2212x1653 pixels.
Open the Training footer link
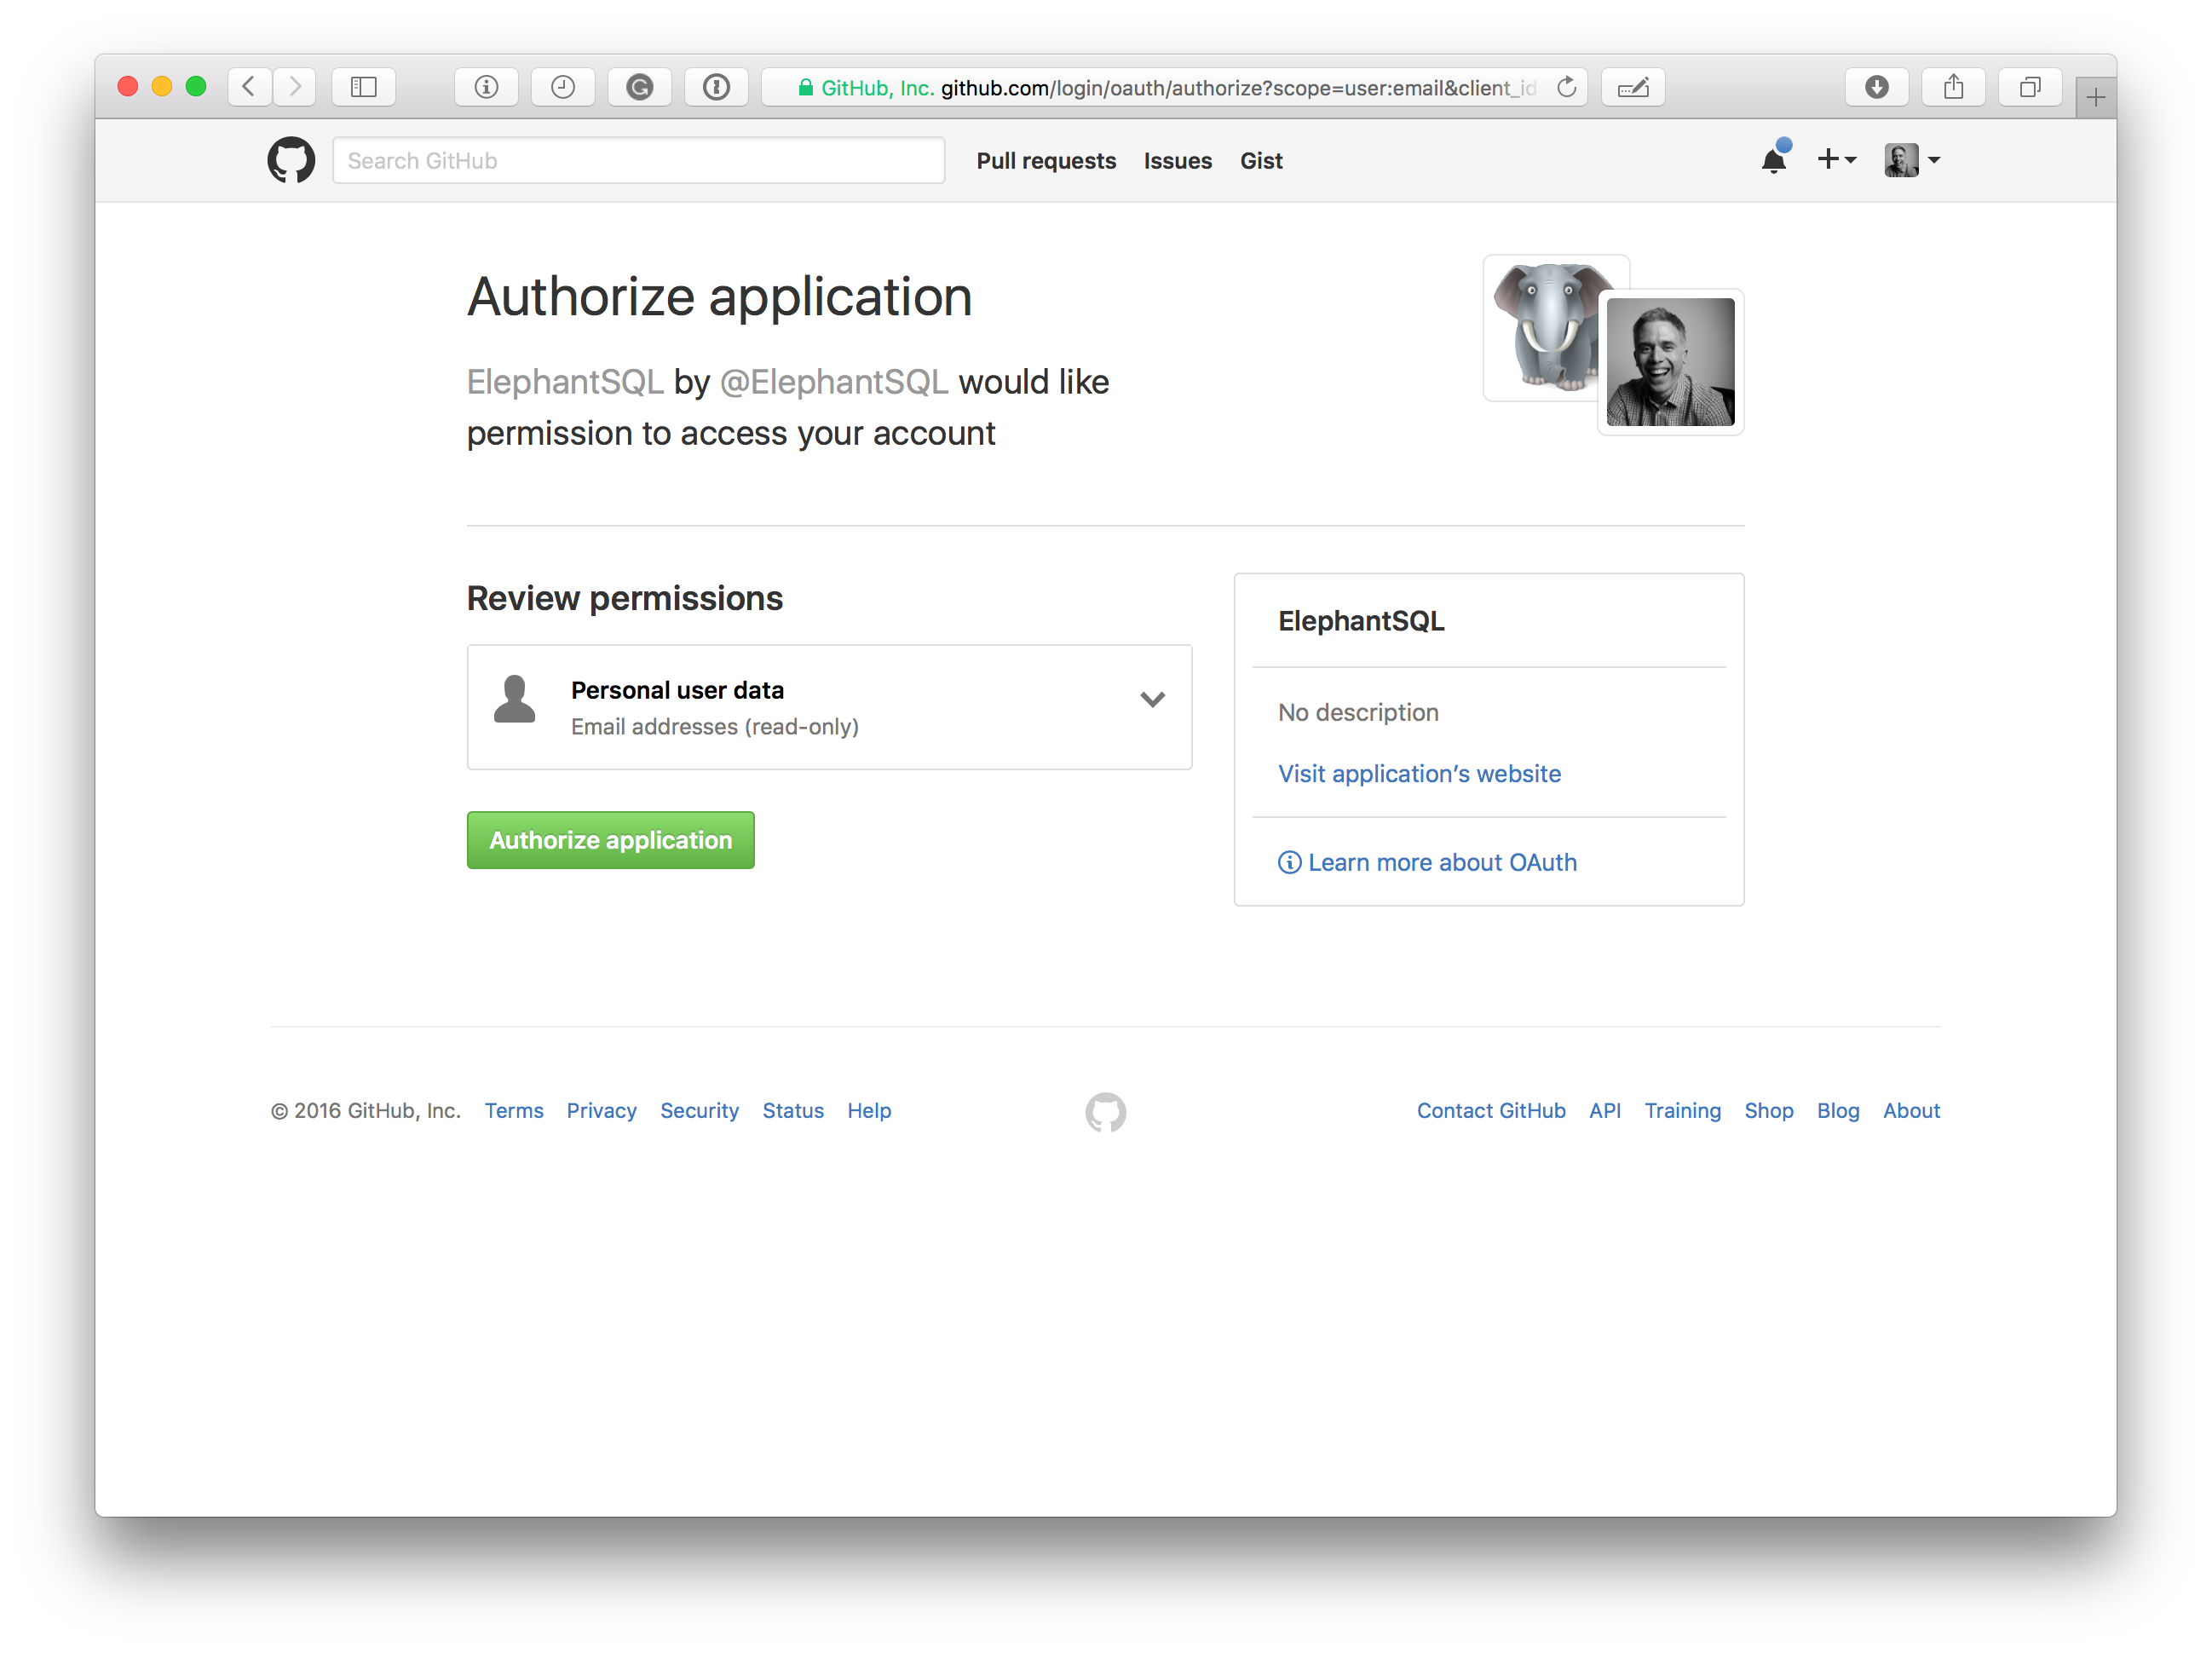coord(1683,1111)
